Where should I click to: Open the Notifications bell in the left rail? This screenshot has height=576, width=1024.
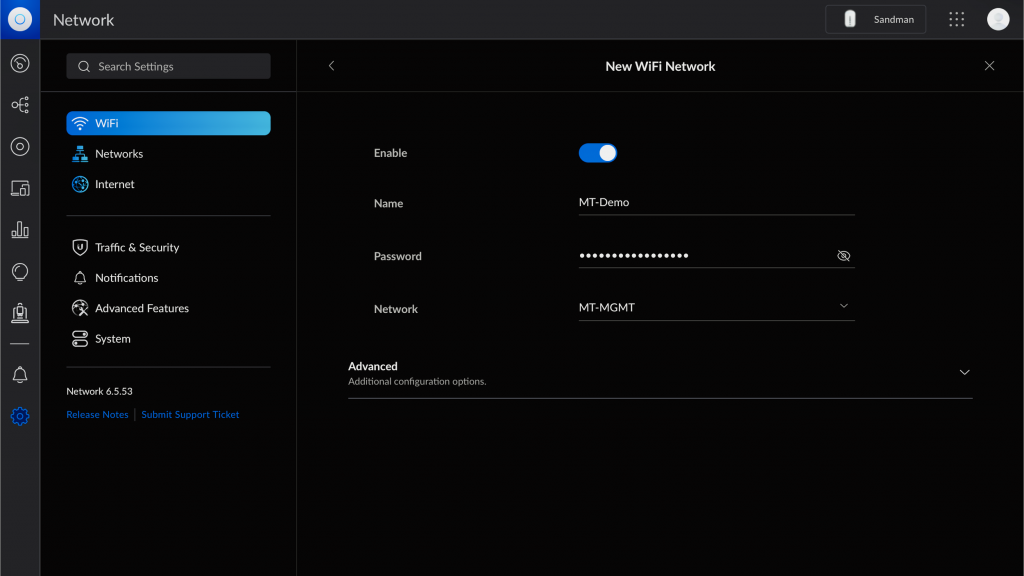[x=20, y=374]
